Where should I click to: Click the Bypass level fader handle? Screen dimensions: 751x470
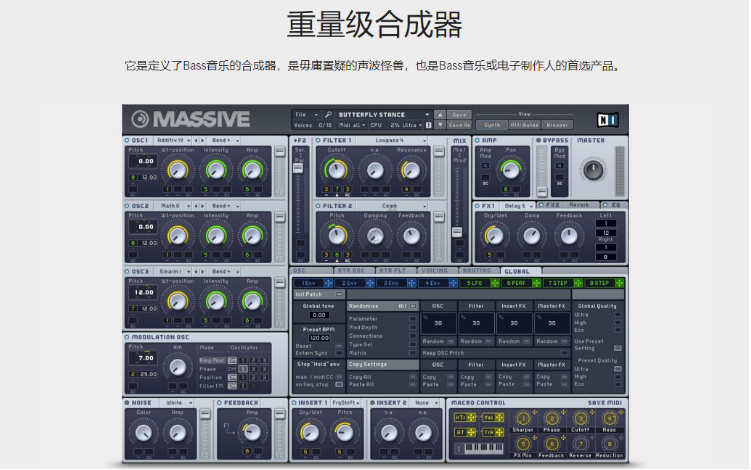(542, 192)
